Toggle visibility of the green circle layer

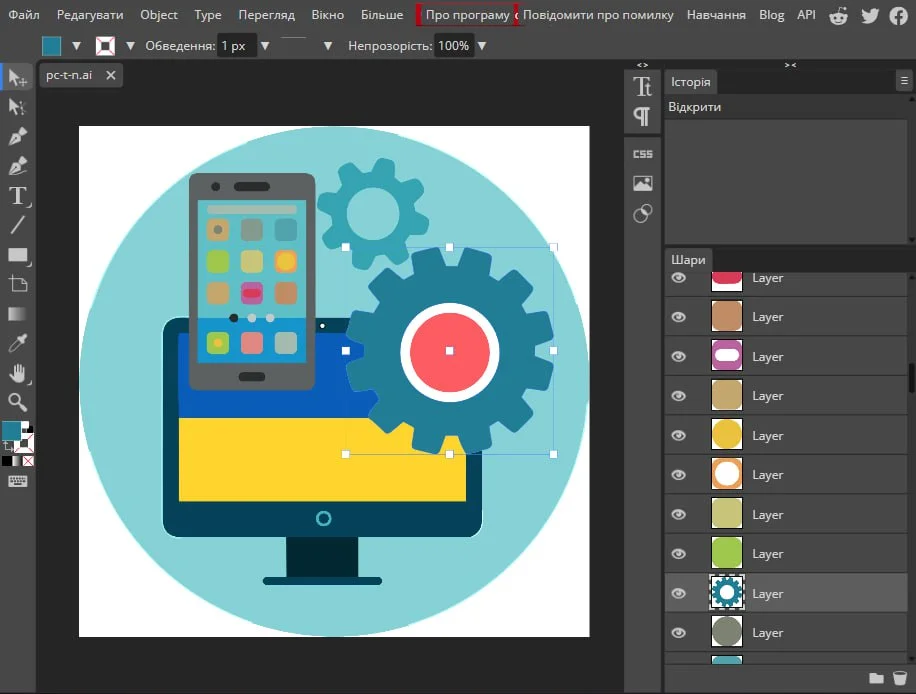tap(679, 553)
